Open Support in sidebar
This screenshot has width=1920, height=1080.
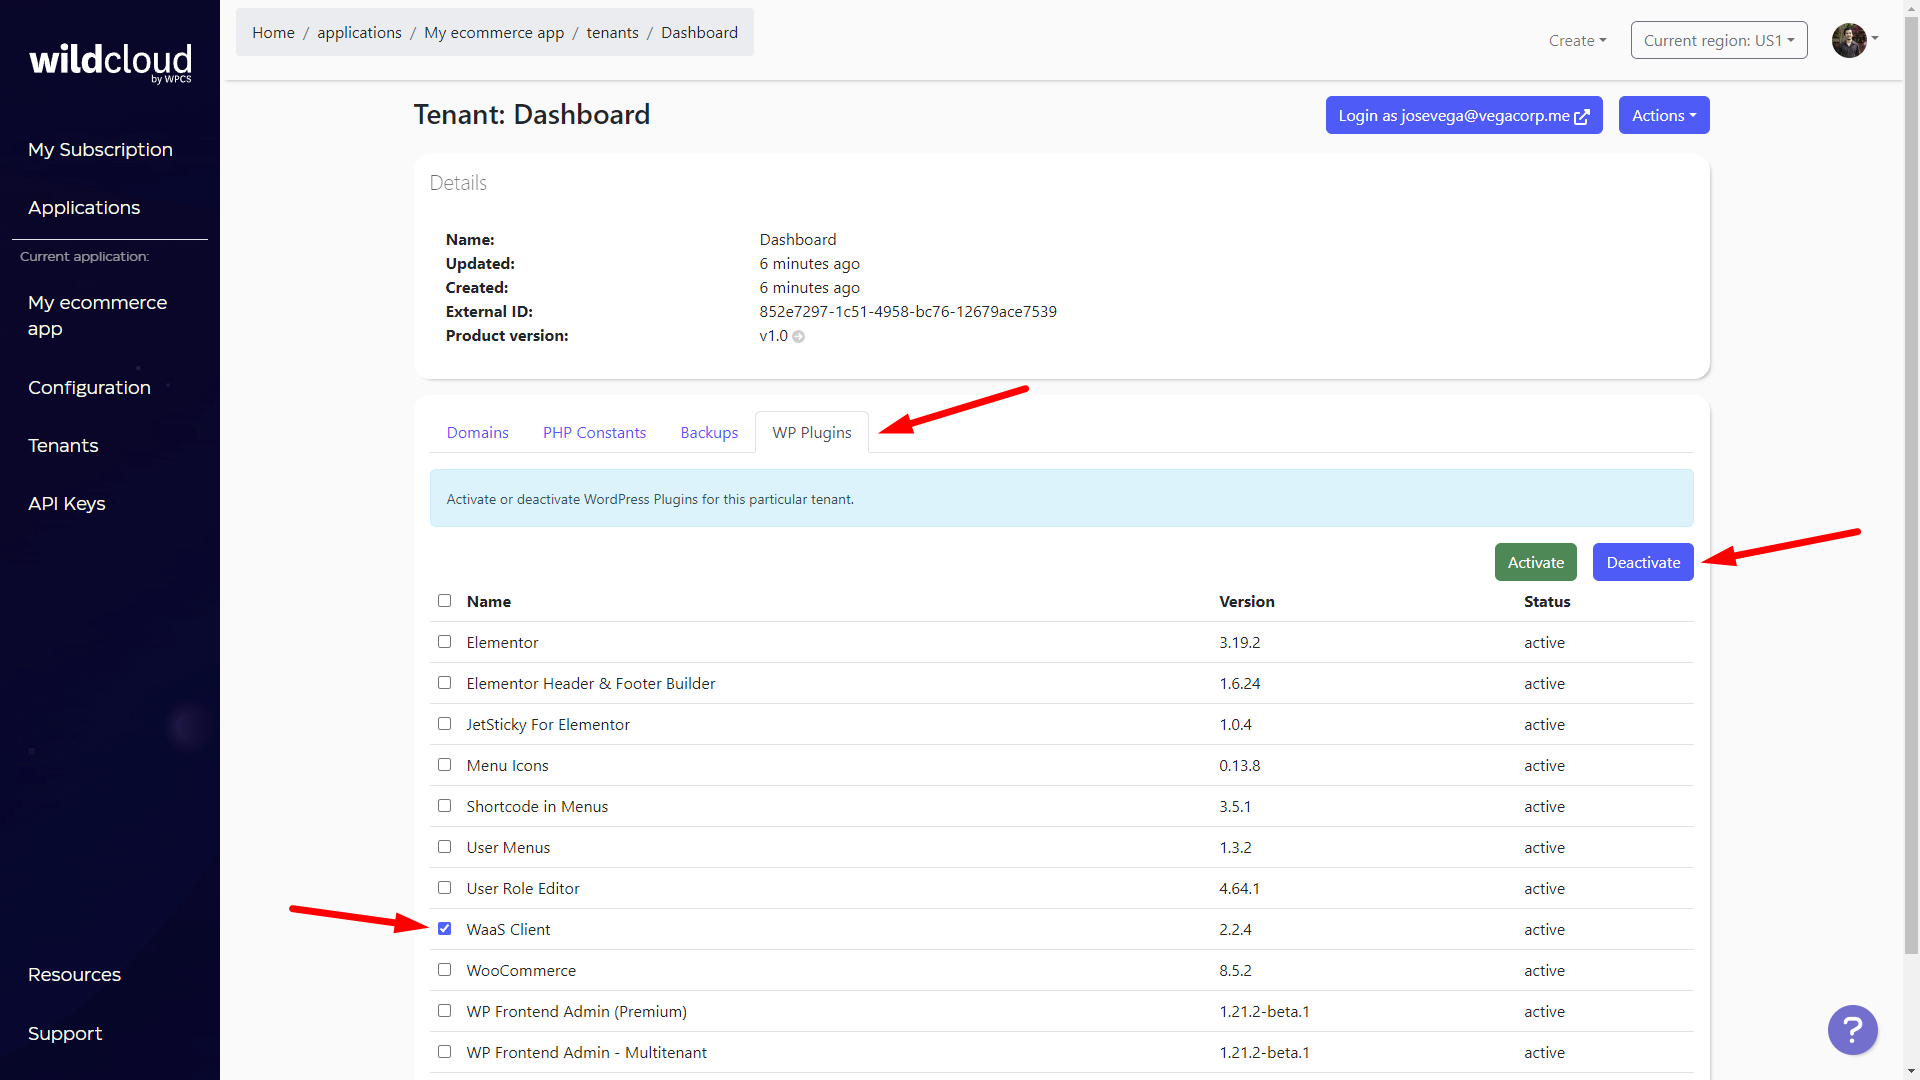click(65, 1033)
